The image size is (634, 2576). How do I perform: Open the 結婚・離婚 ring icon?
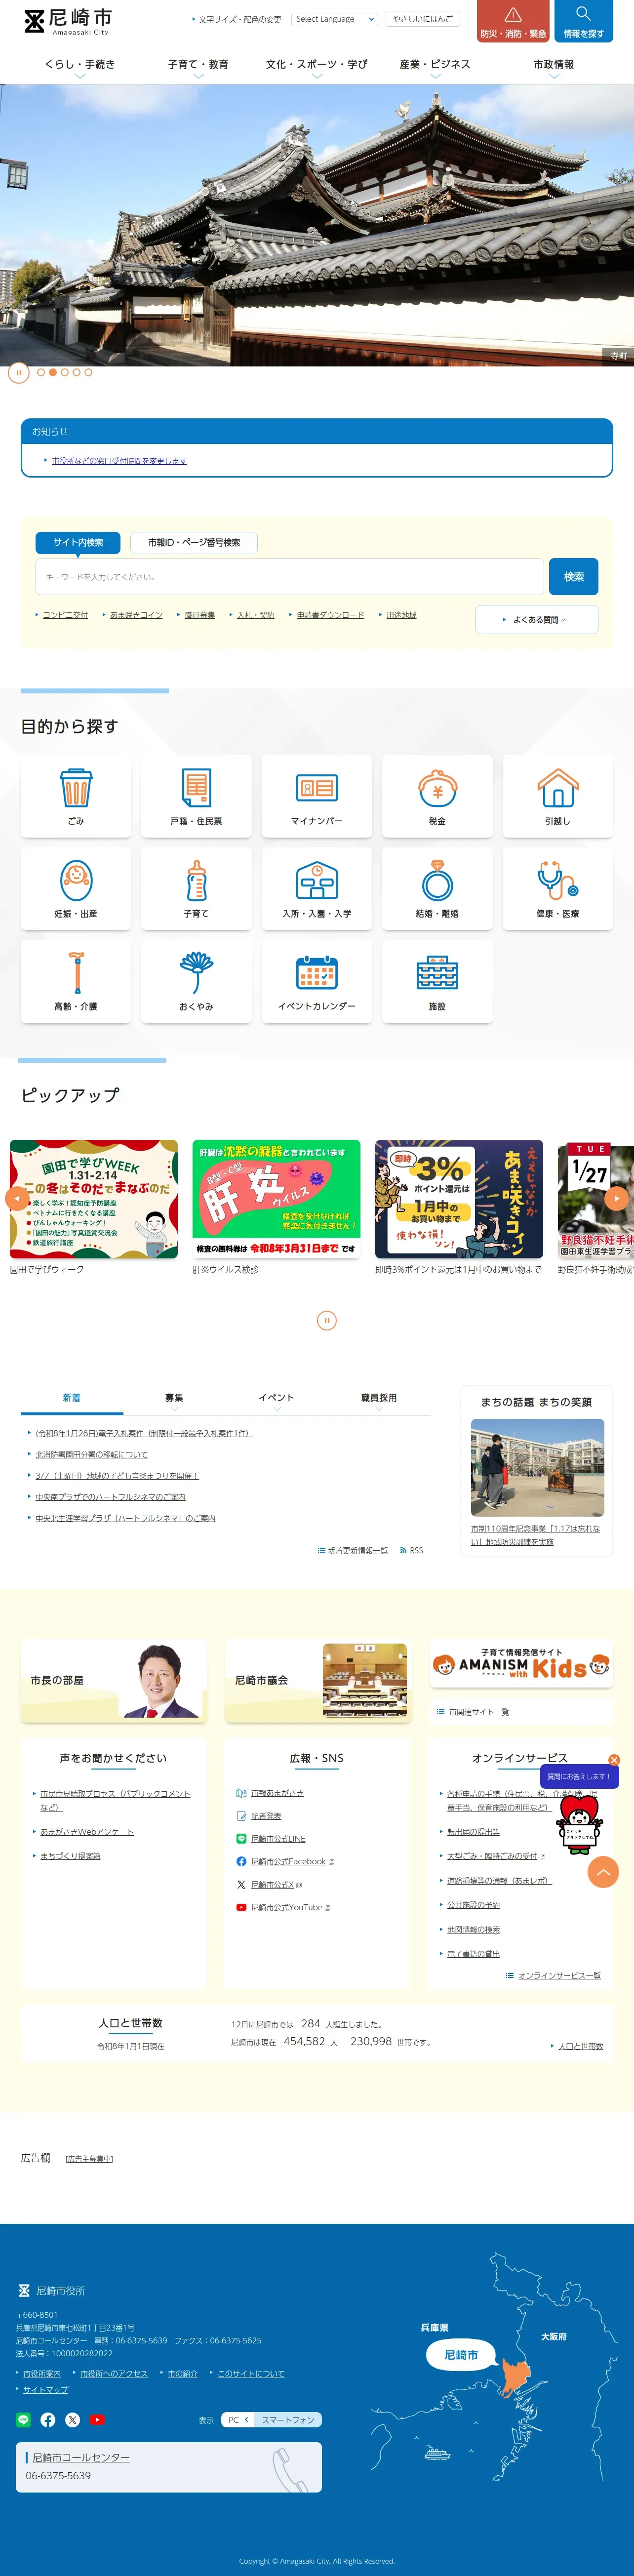[437, 889]
